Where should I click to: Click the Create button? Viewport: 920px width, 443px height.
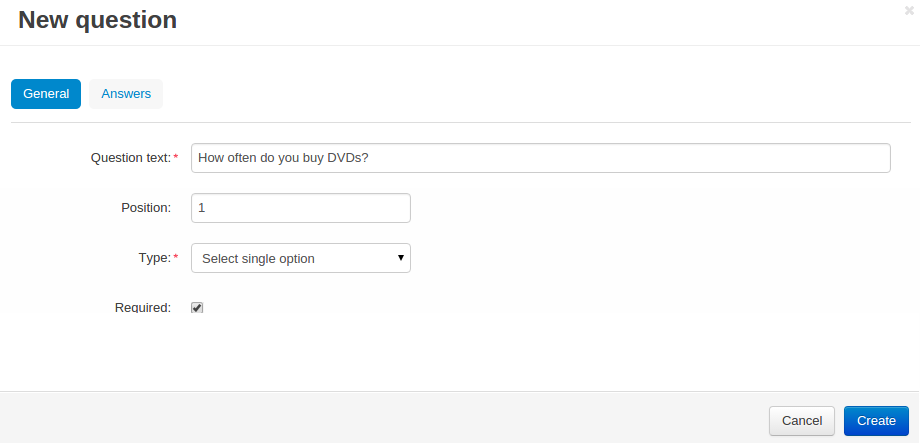[x=876, y=421]
